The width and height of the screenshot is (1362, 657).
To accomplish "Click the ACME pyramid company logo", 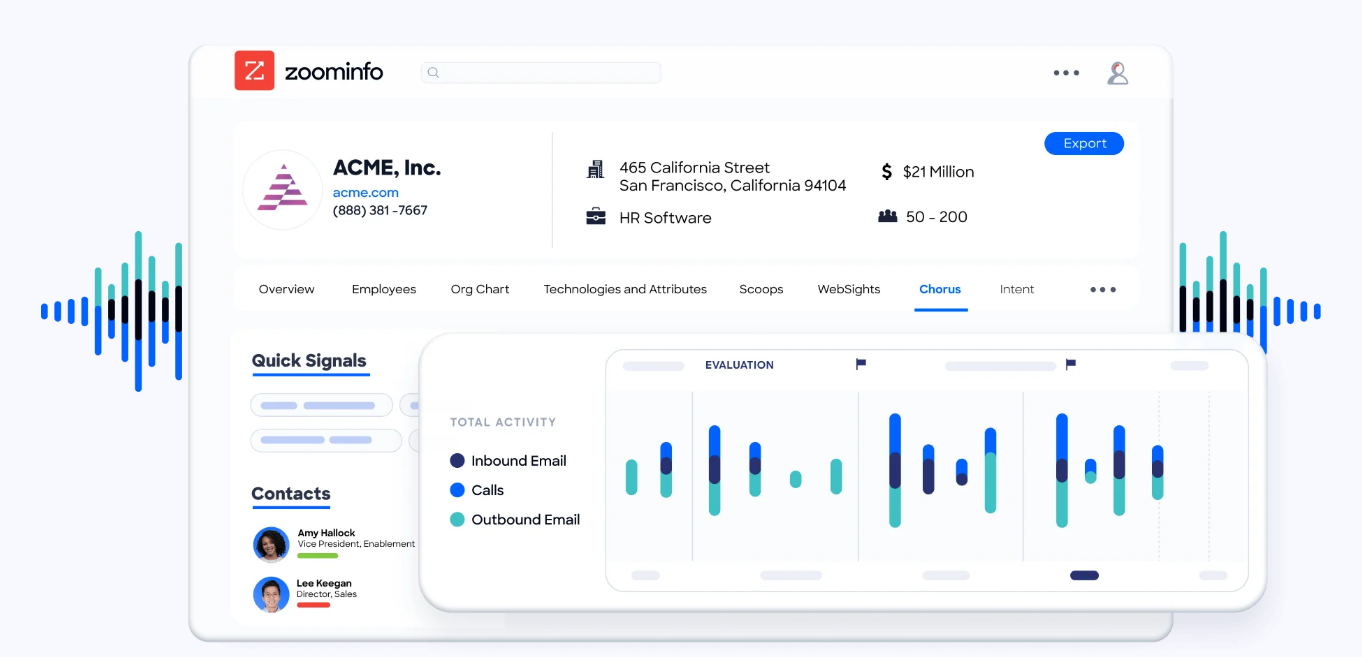I will click(282, 190).
